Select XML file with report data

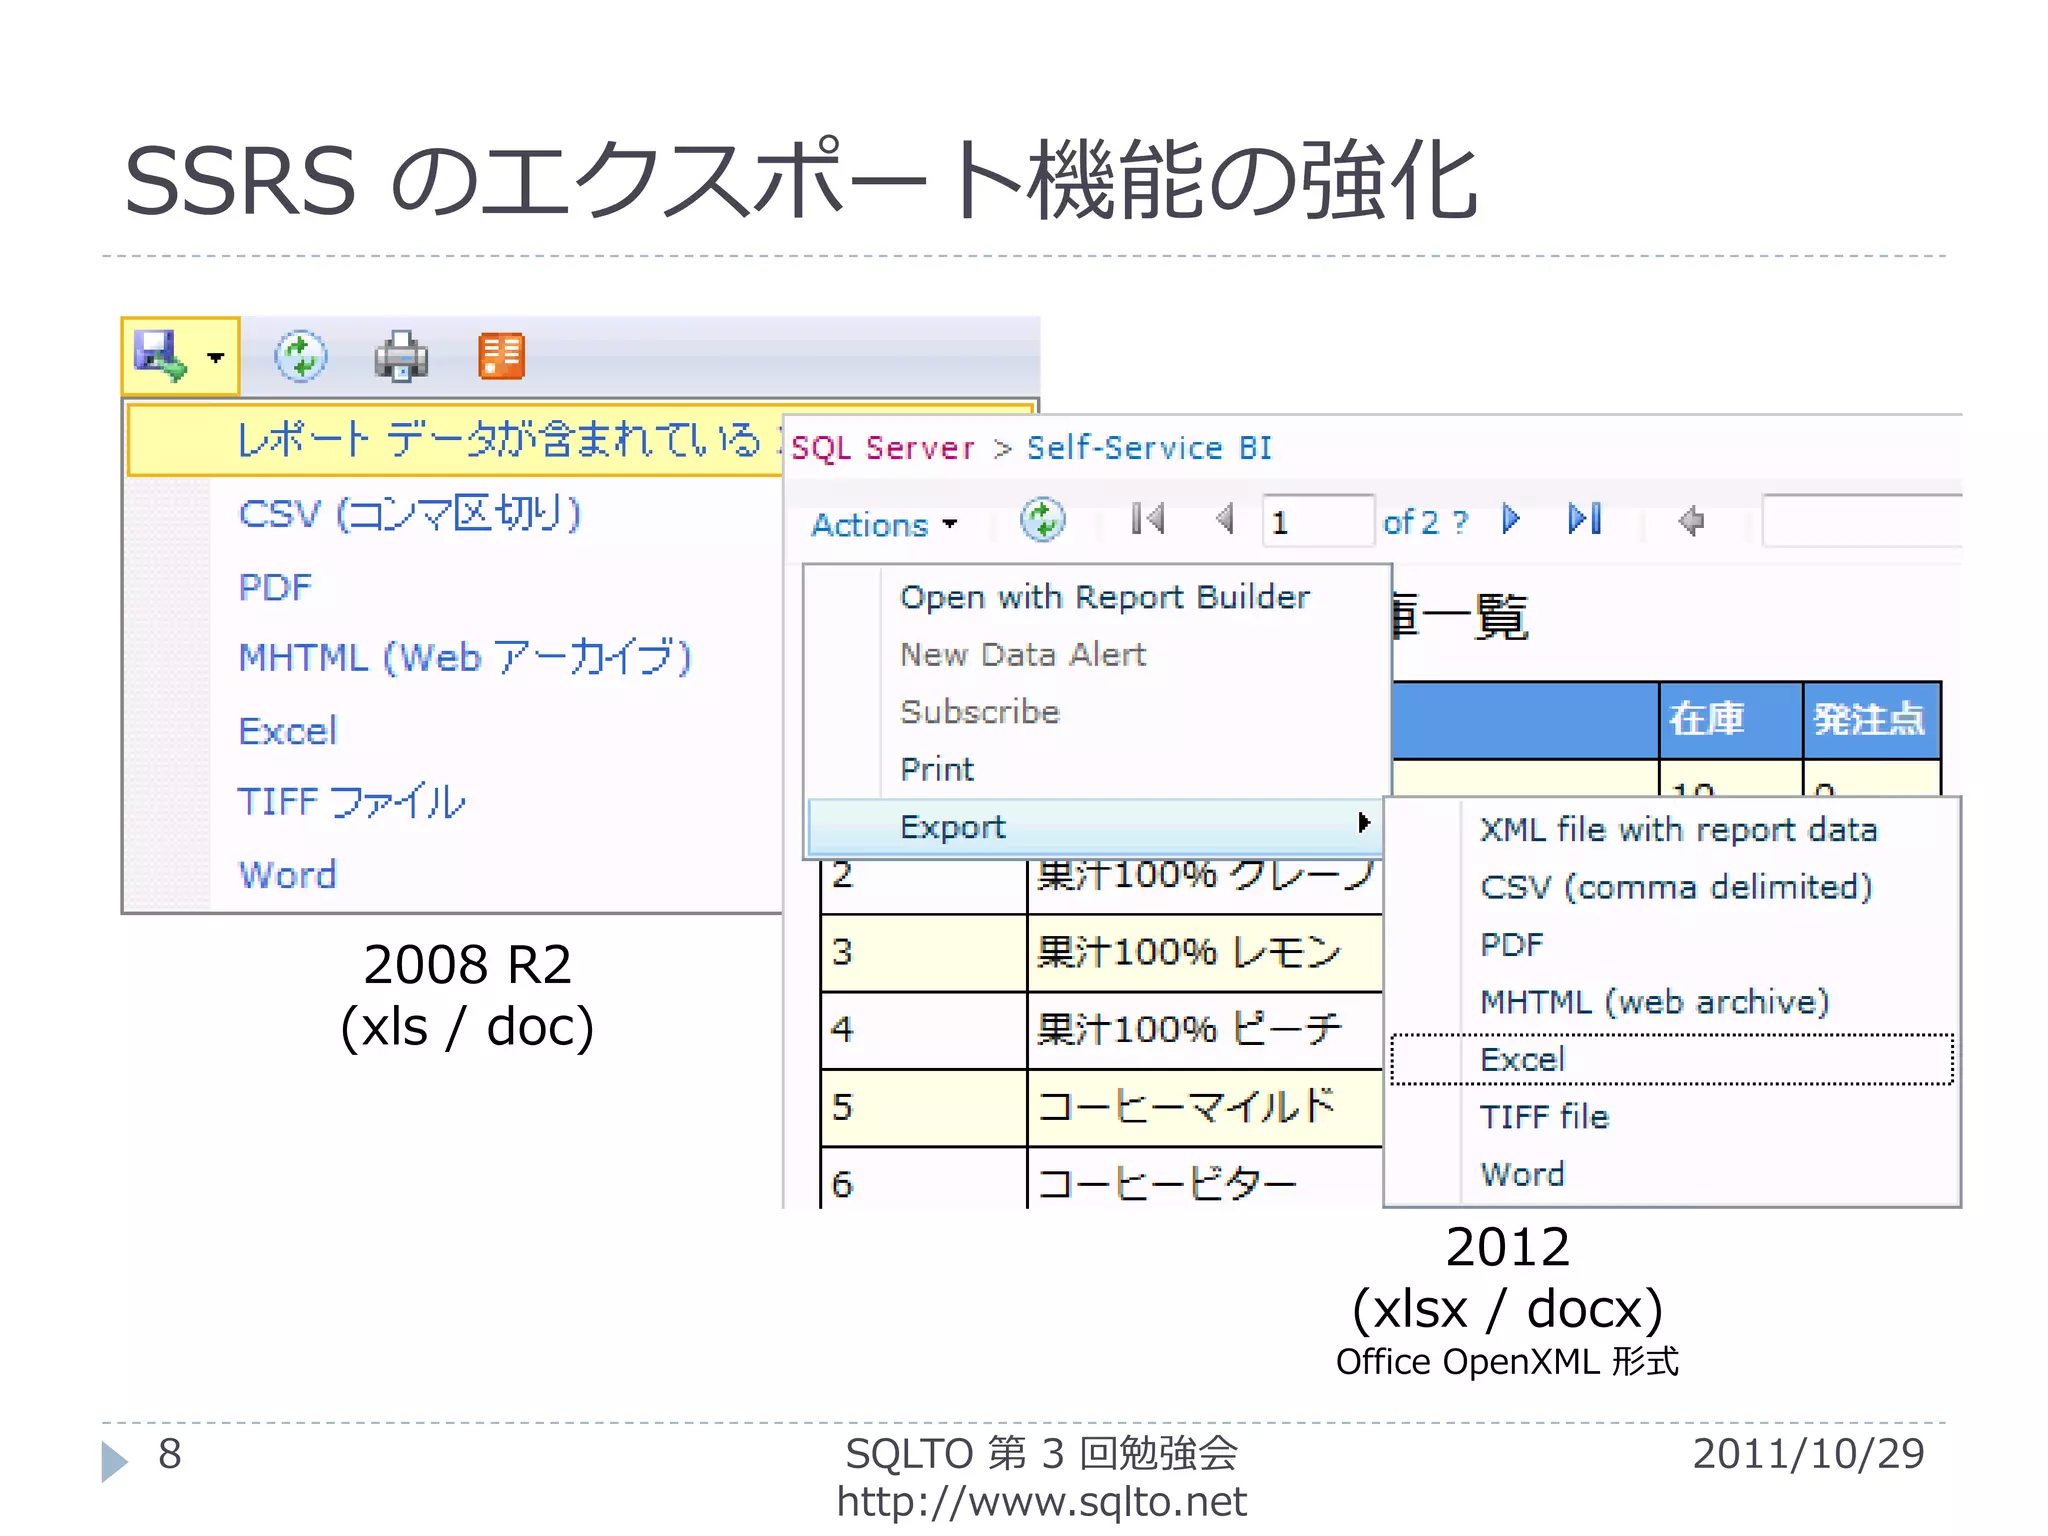[1678, 830]
